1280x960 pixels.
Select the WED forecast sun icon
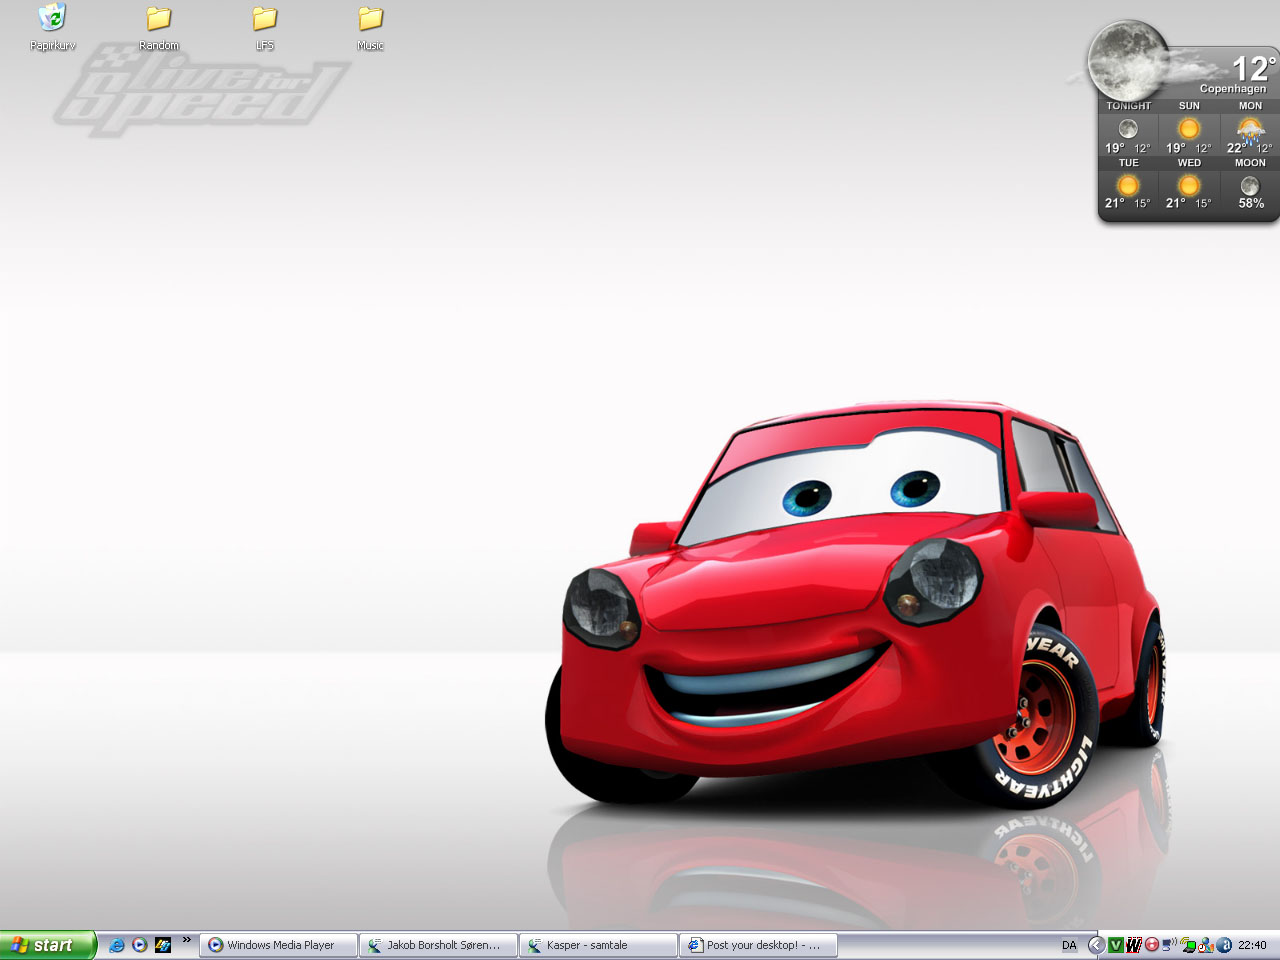tap(1189, 186)
